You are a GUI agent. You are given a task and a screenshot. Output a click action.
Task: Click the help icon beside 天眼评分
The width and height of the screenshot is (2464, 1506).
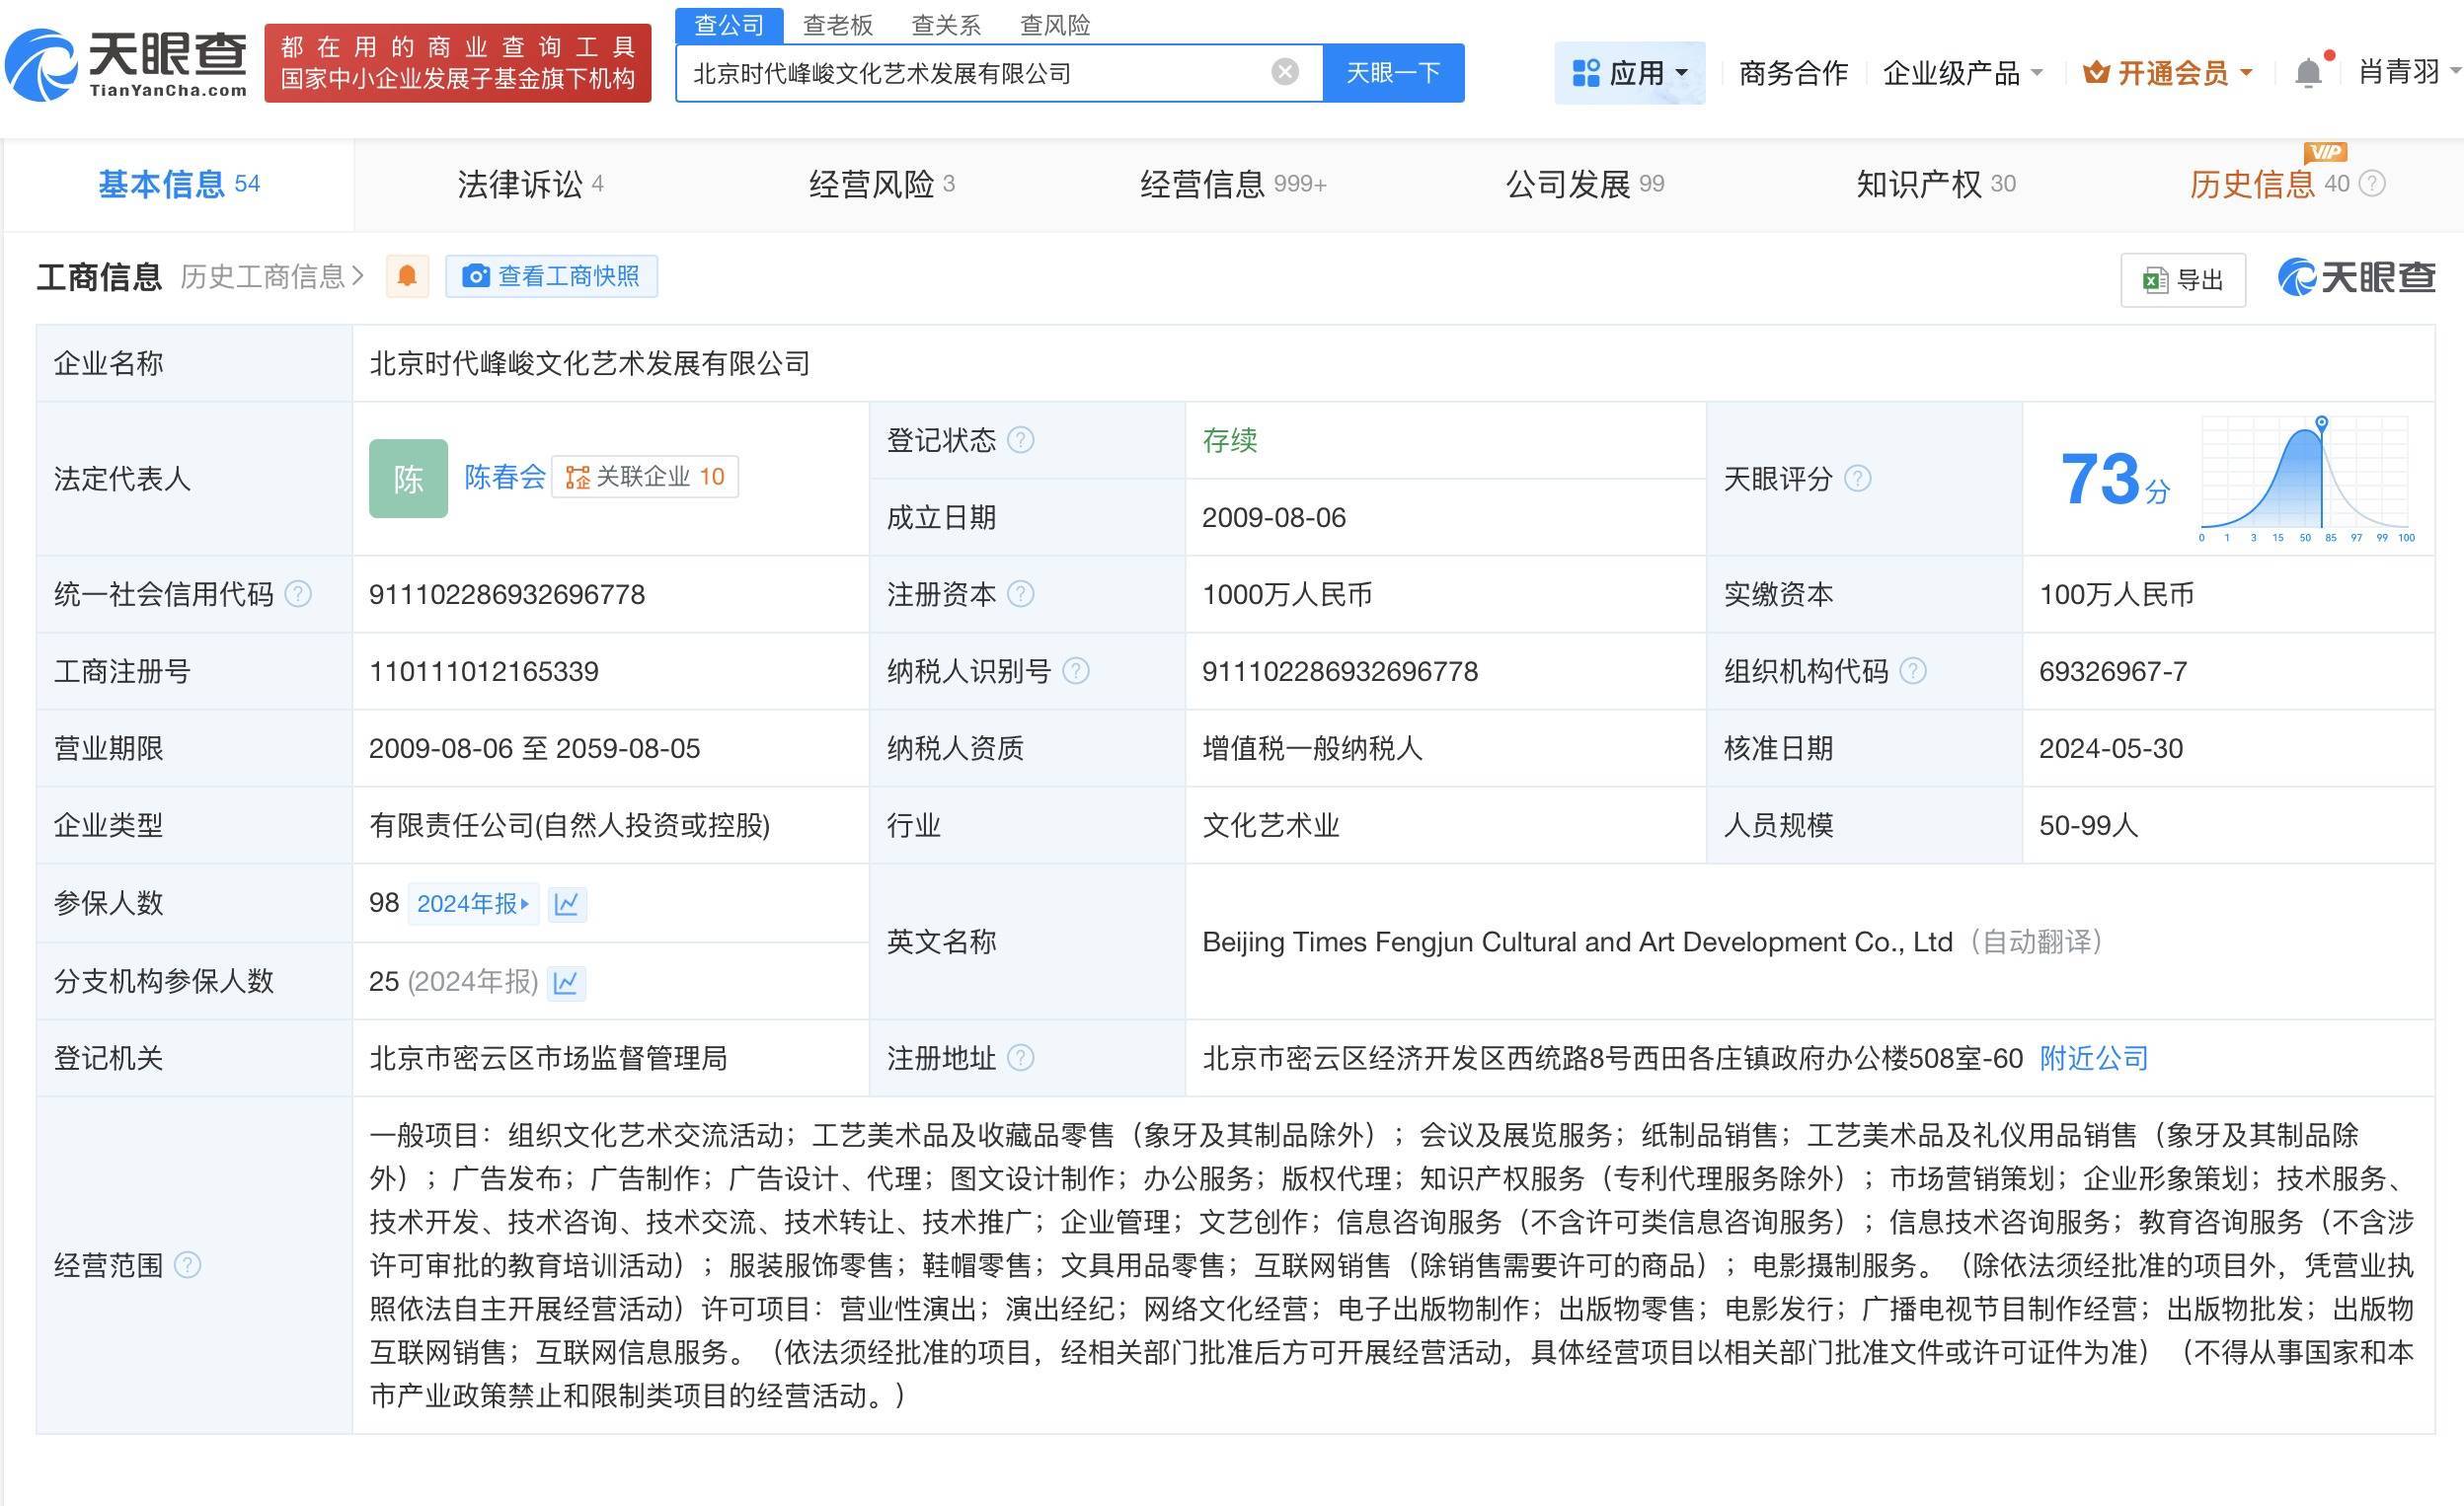[x=1857, y=479]
